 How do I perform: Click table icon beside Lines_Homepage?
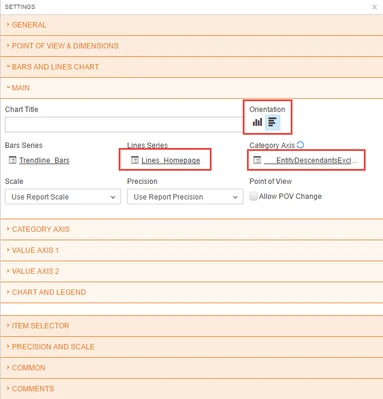pyautogui.click(x=135, y=160)
